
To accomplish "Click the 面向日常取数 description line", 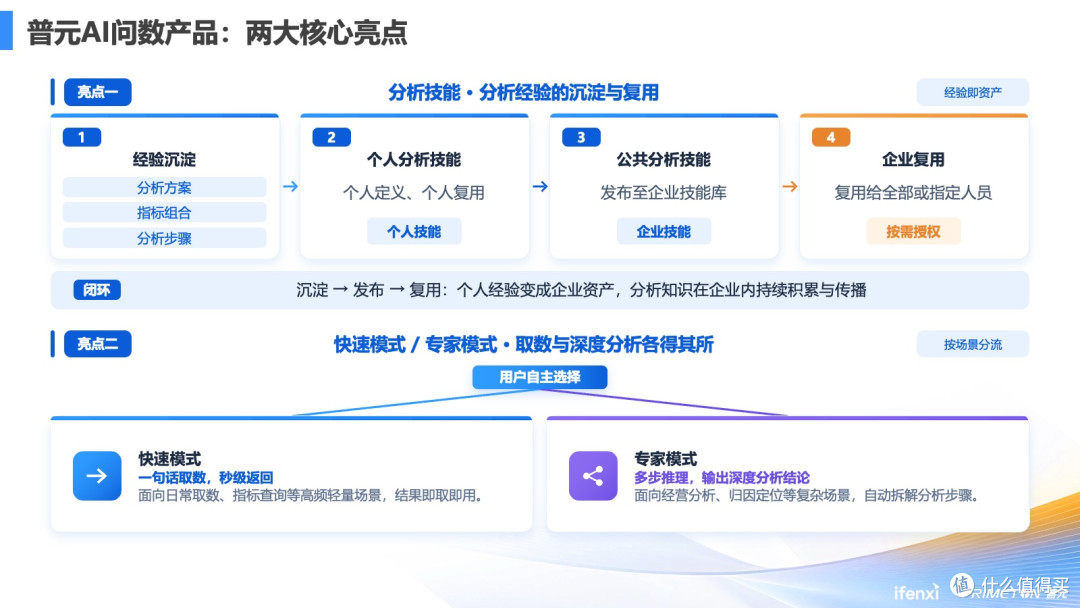I will 311,495.
